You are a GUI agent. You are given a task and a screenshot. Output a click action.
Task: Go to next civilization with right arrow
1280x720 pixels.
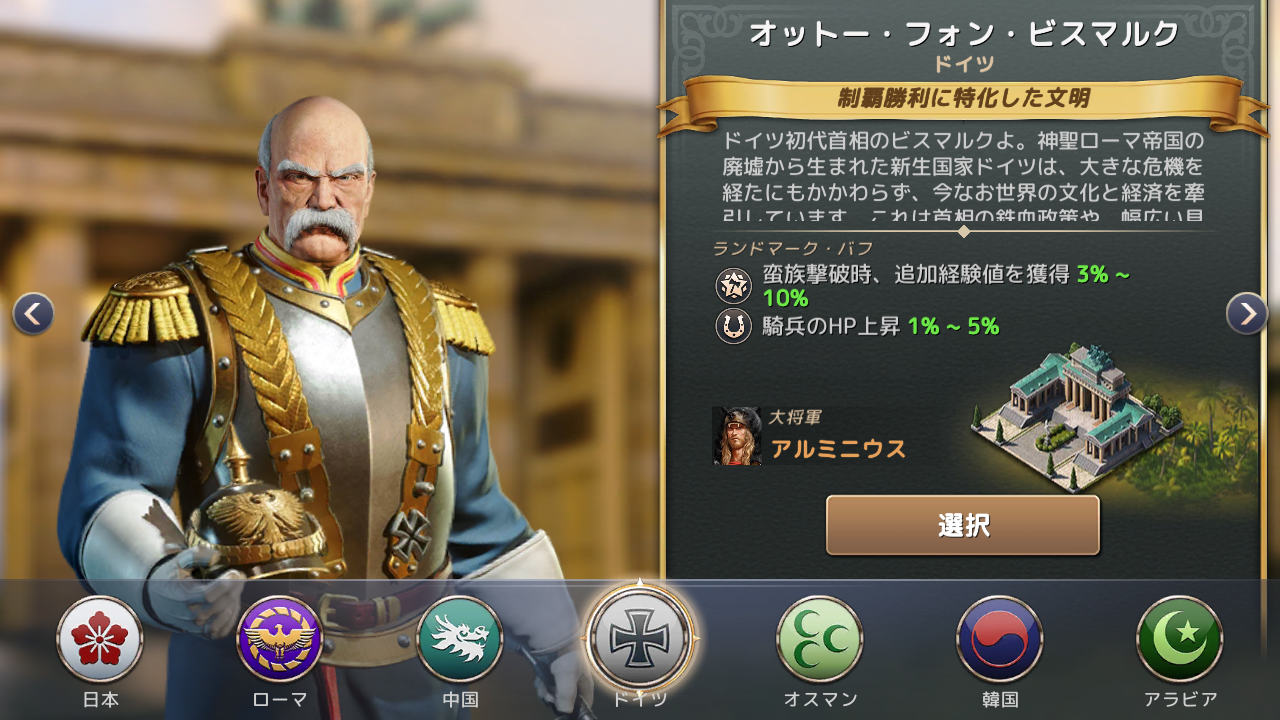tap(1247, 314)
